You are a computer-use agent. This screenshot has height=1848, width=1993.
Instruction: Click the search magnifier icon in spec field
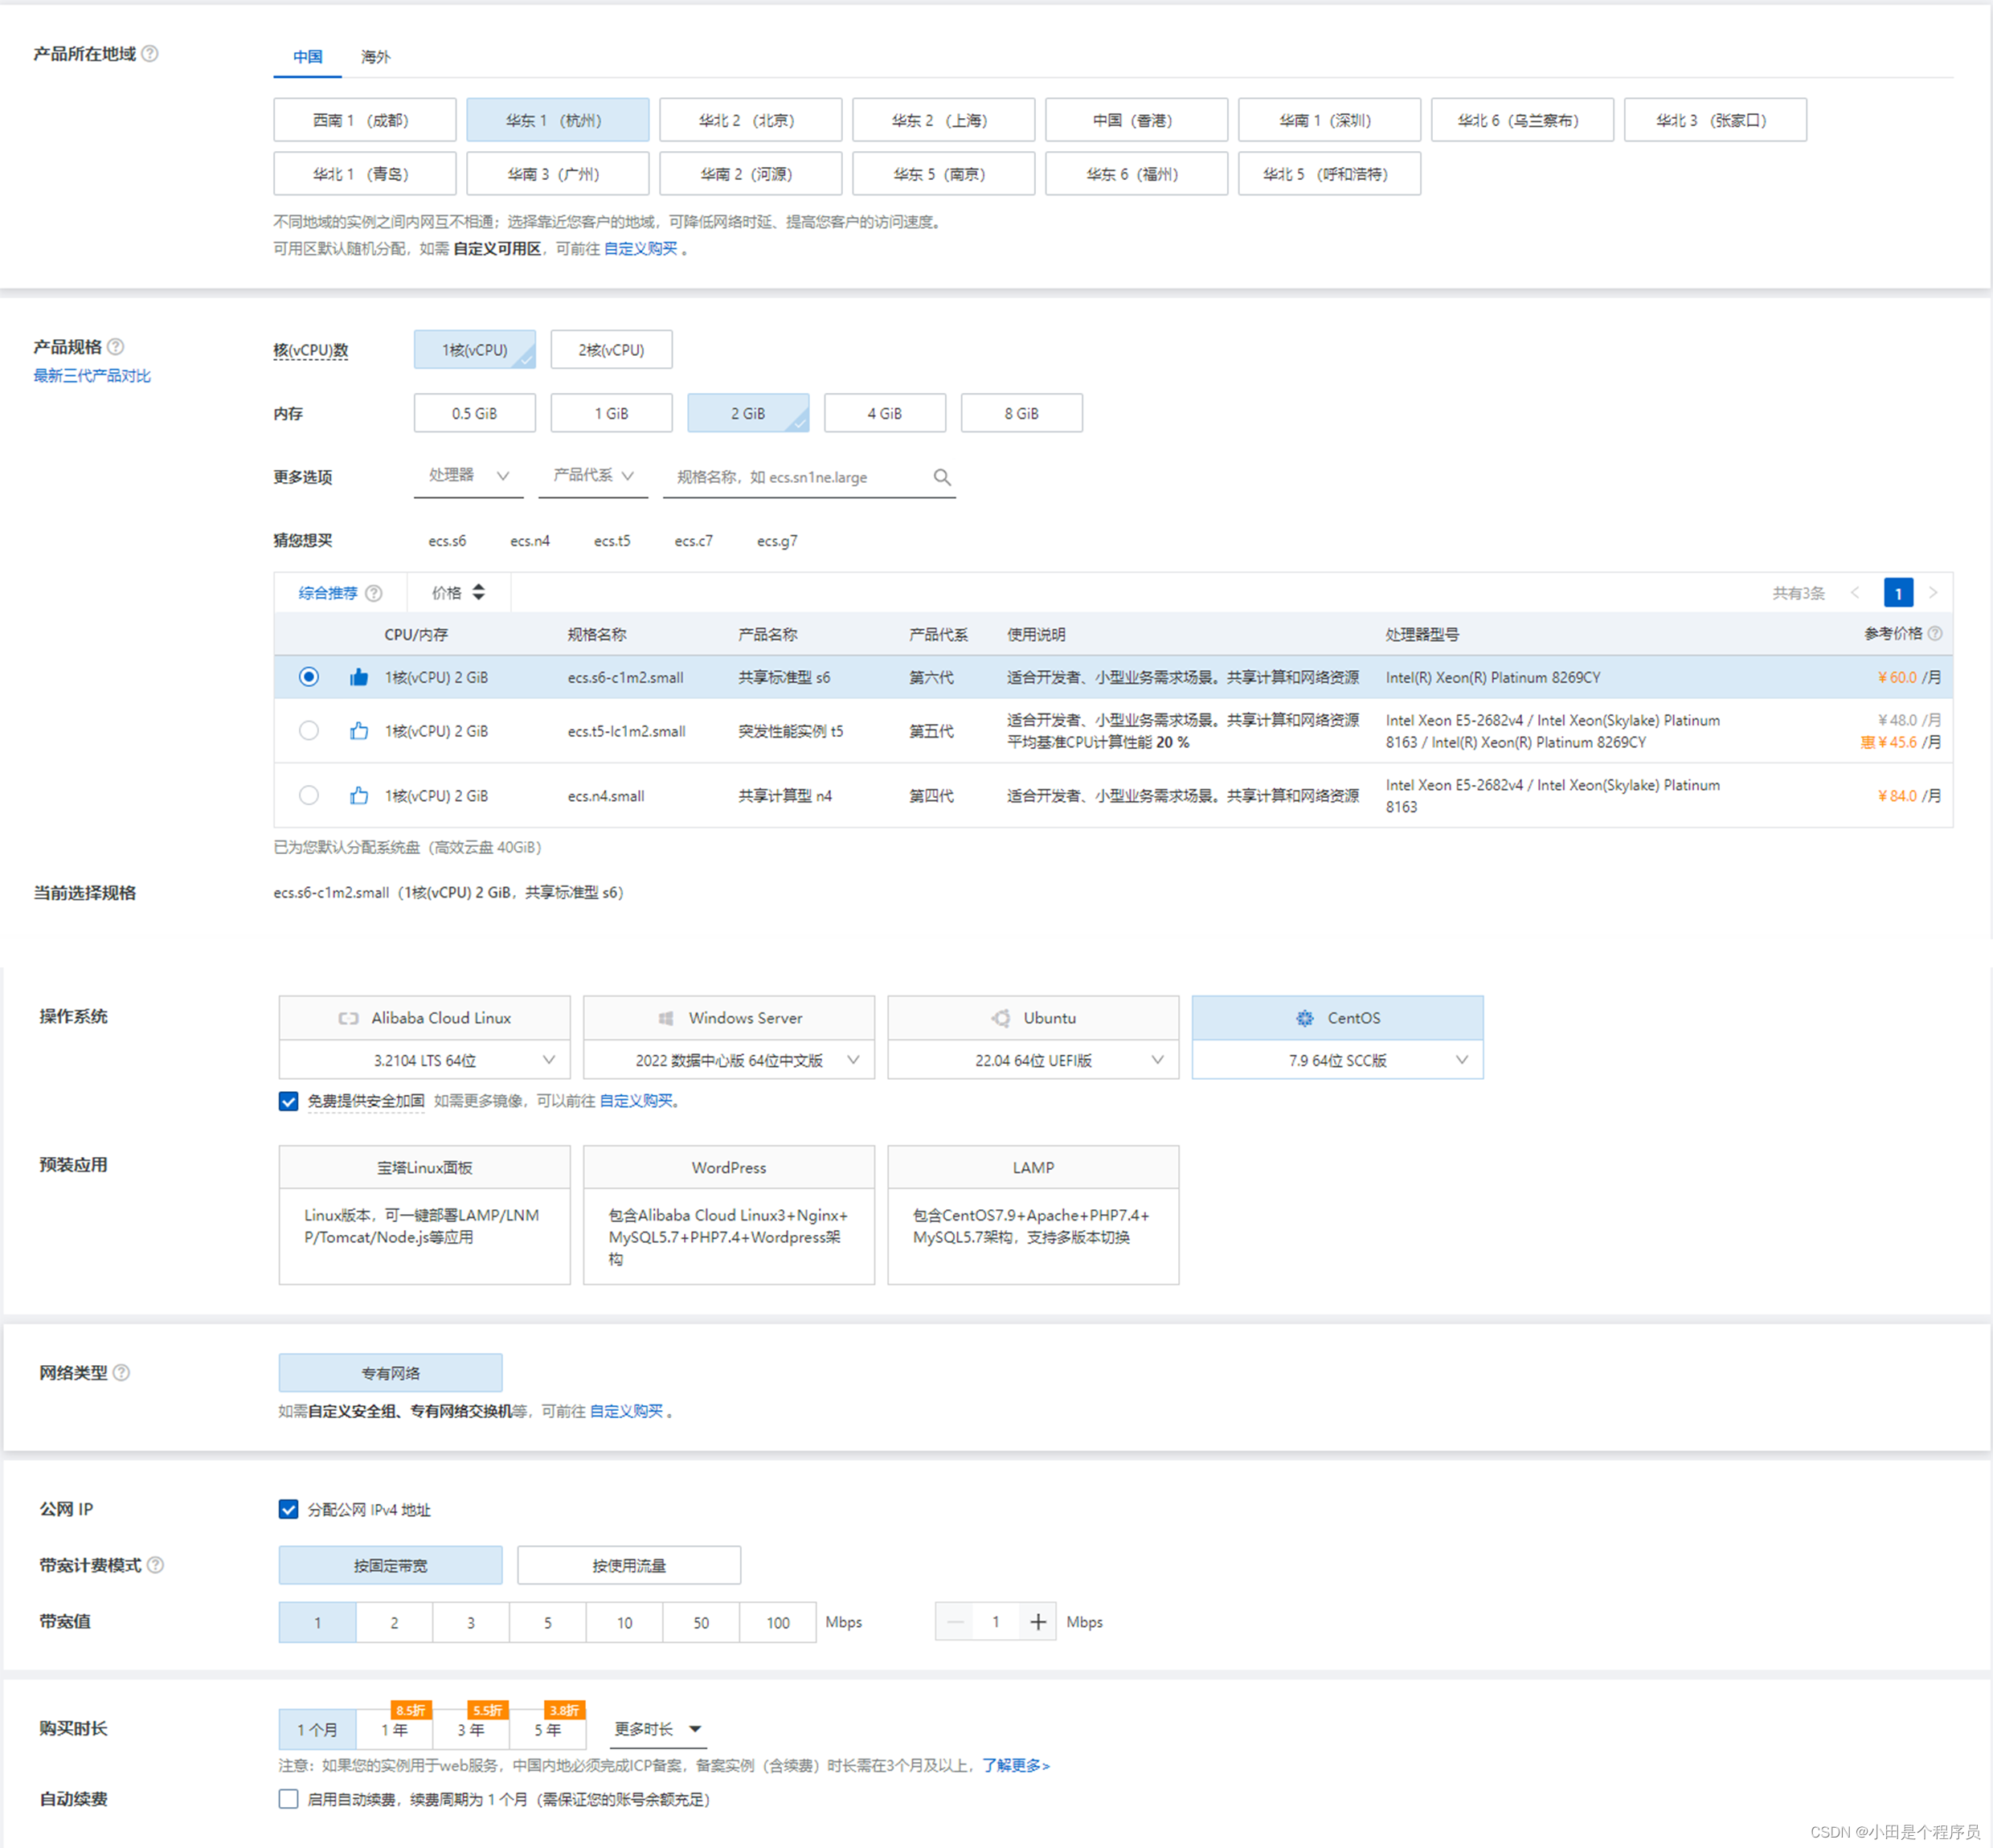tap(941, 477)
